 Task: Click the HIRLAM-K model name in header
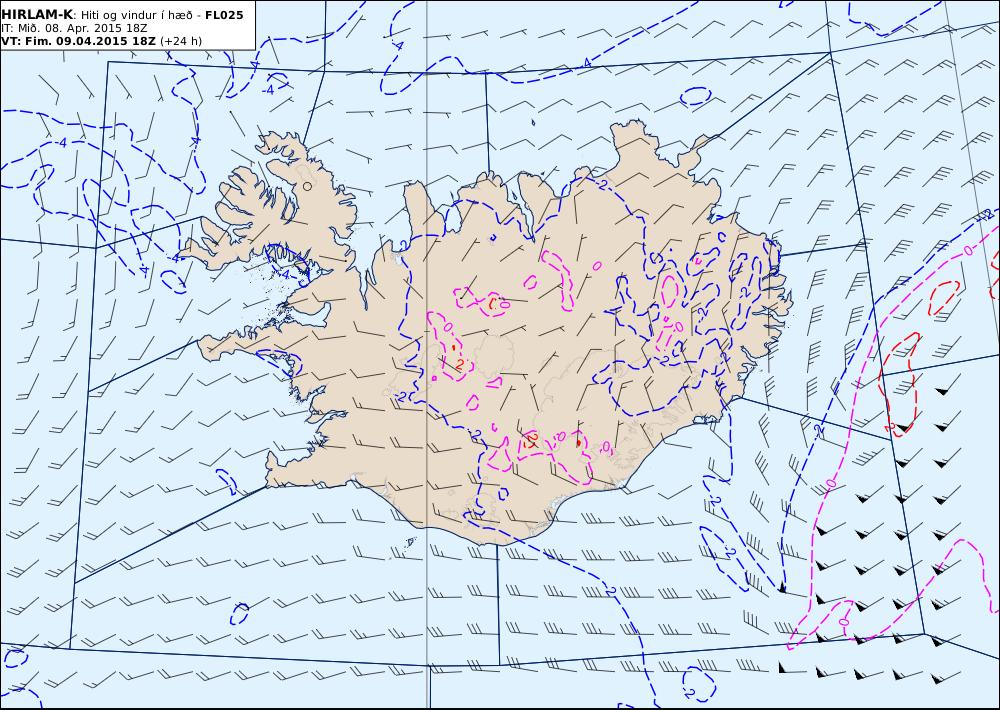[x=37, y=15]
